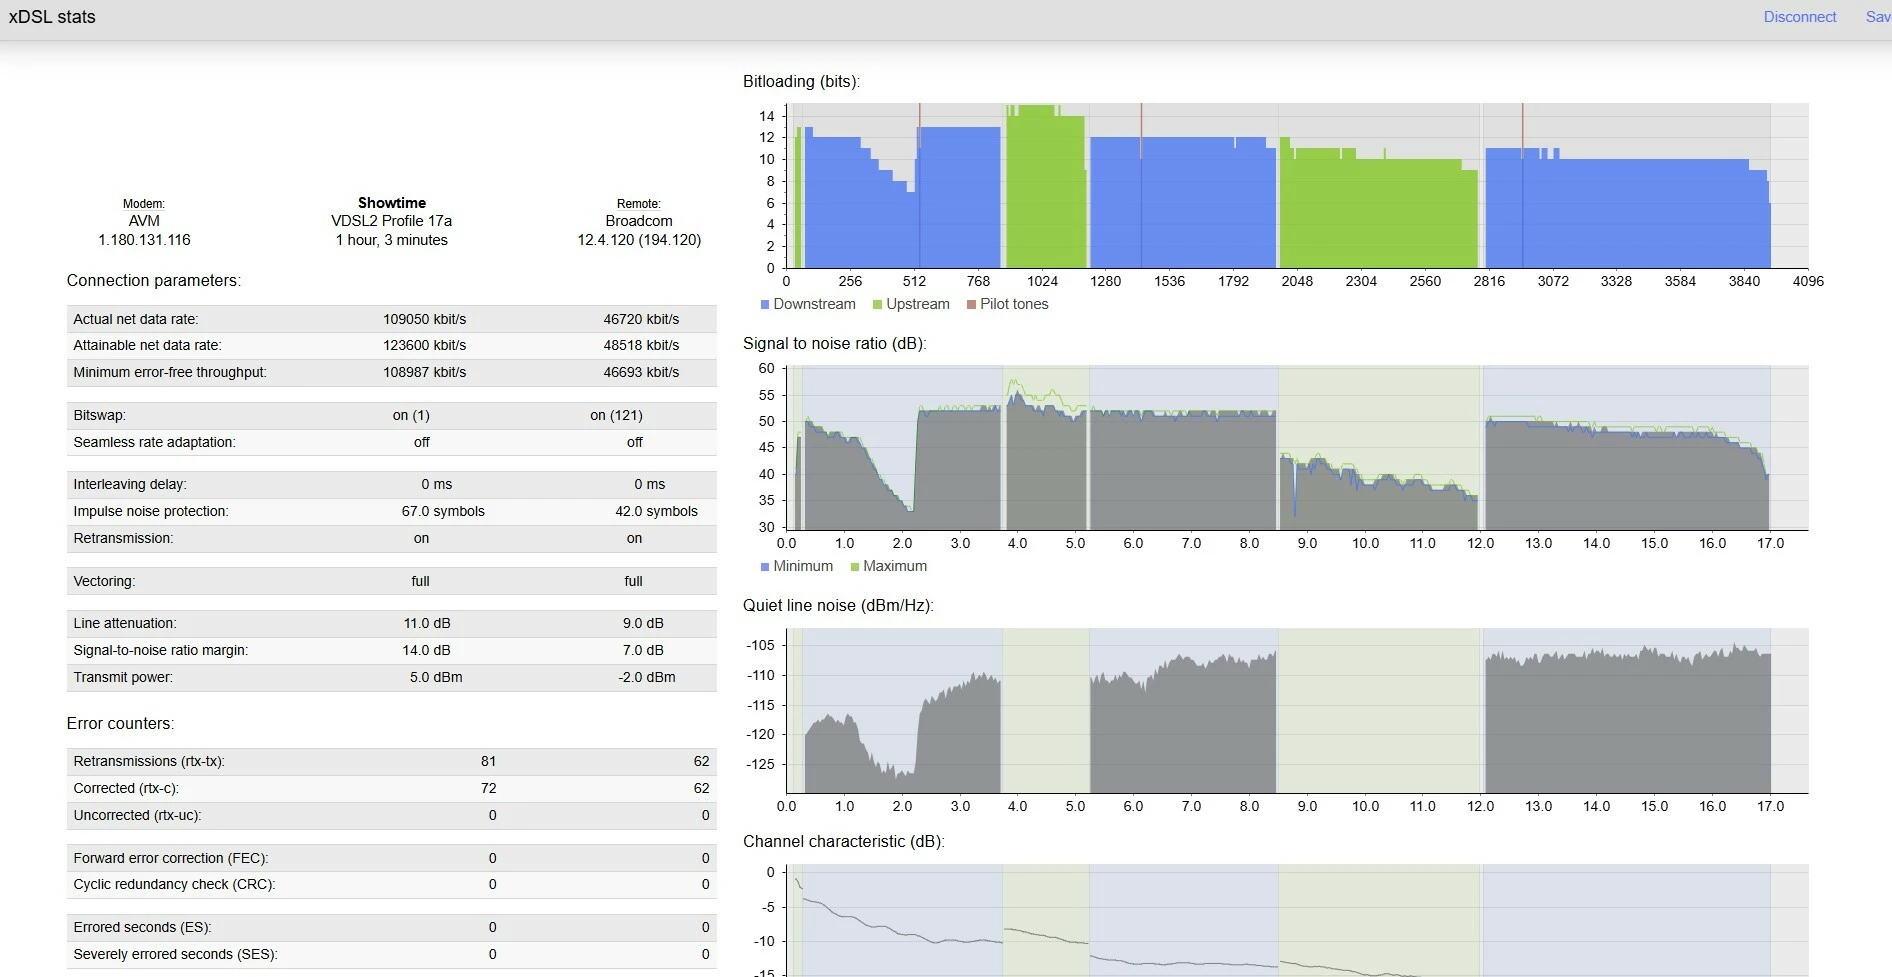Viewport: 1892px width, 977px height.
Task: Click the Attainable downstream rate 123600 kbit/s
Action: click(424, 345)
